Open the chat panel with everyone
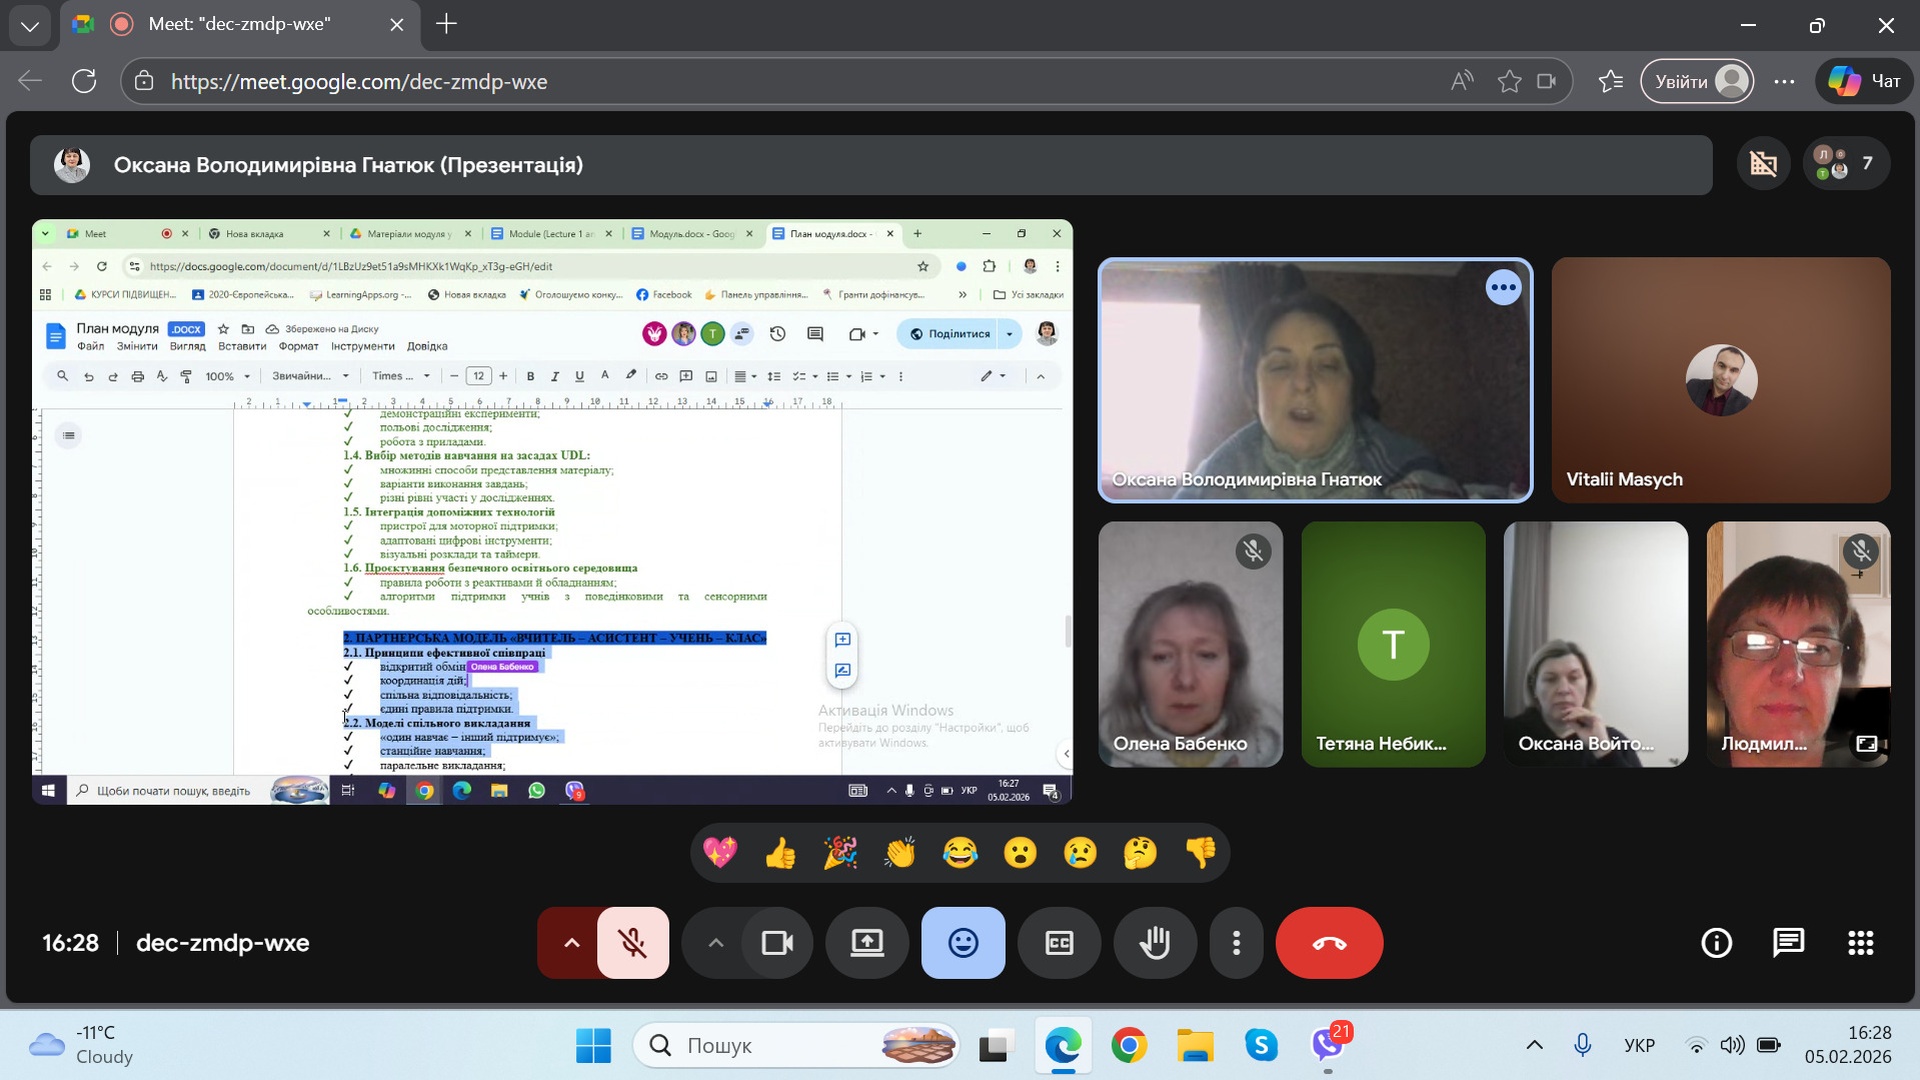Image resolution: width=1920 pixels, height=1080 pixels. coord(1788,943)
